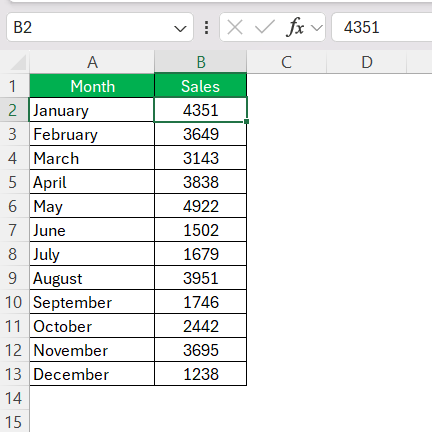
Task: Click the sales value 1746
Action: [201, 302]
